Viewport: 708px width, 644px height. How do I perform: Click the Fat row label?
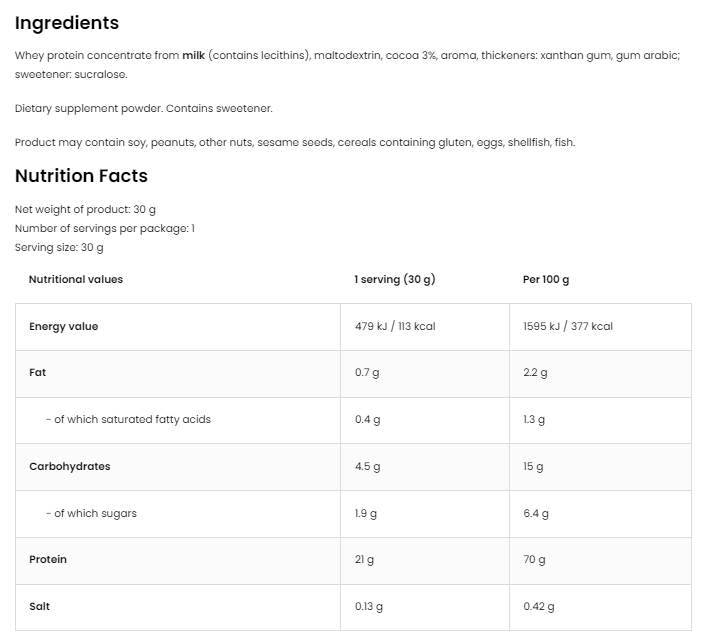tap(38, 373)
